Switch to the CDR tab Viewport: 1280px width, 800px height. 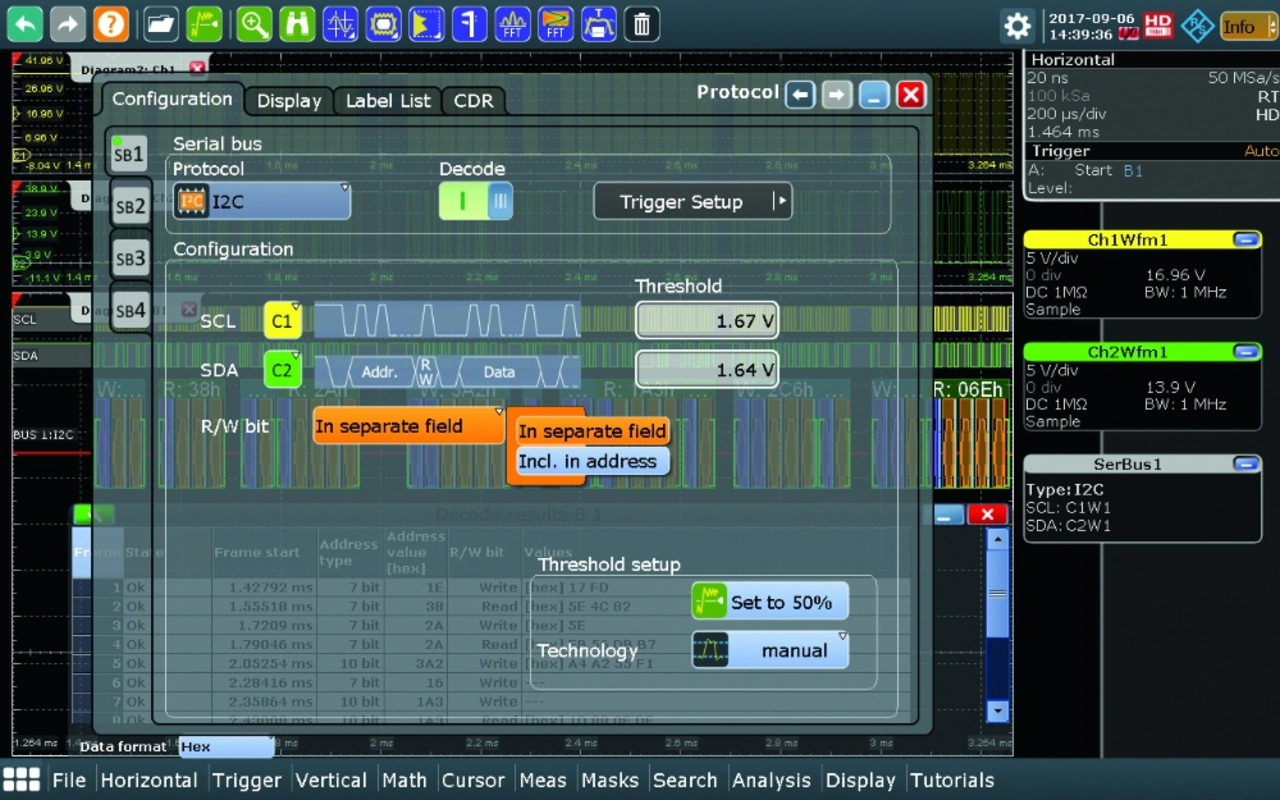tap(473, 101)
